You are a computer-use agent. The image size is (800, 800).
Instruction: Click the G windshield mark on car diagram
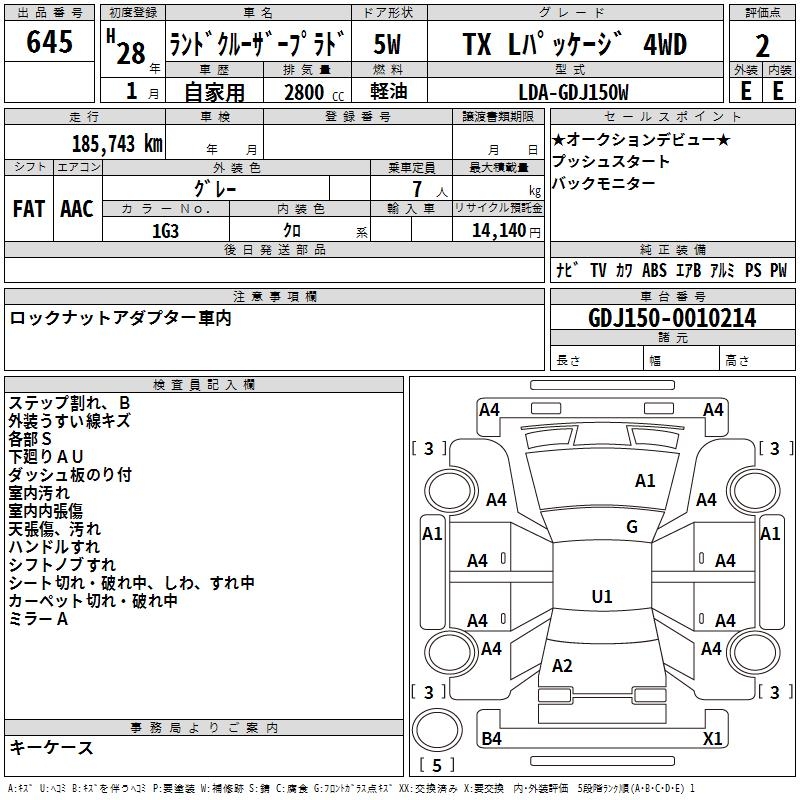(x=631, y=527)
